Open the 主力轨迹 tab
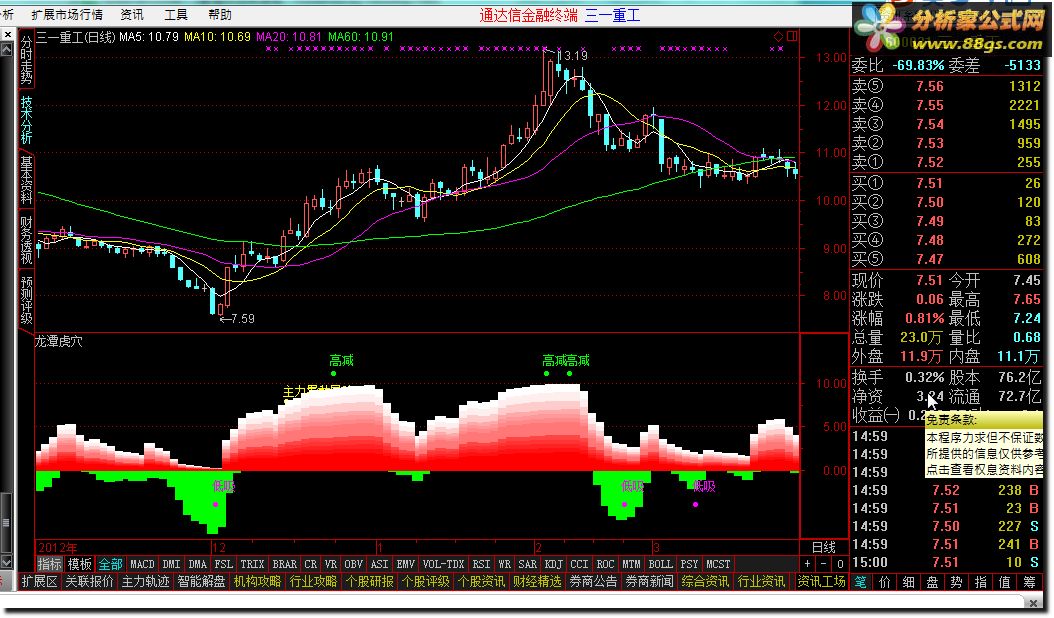 pos(145,581)
